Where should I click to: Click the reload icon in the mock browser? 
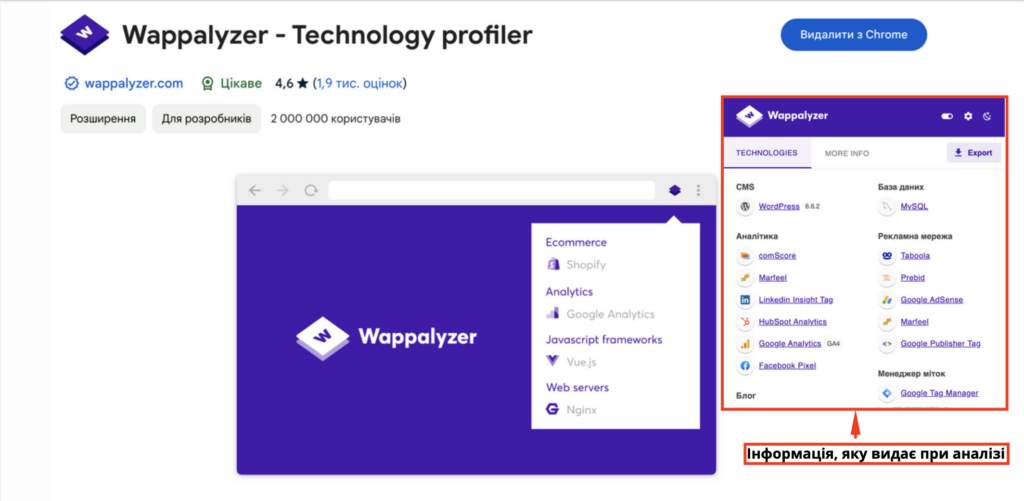[x=311, y=190]
